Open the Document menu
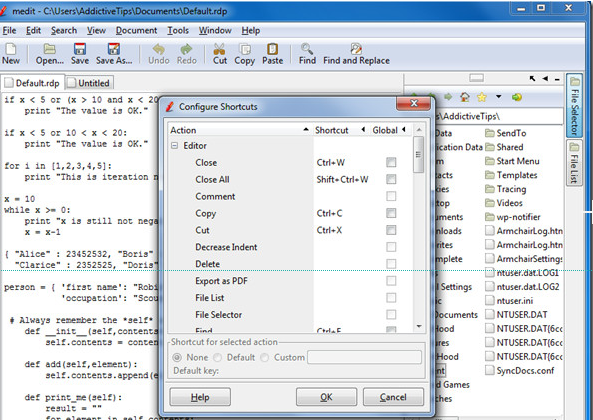This screenshot has height=420, width=593. click(136, 31)
